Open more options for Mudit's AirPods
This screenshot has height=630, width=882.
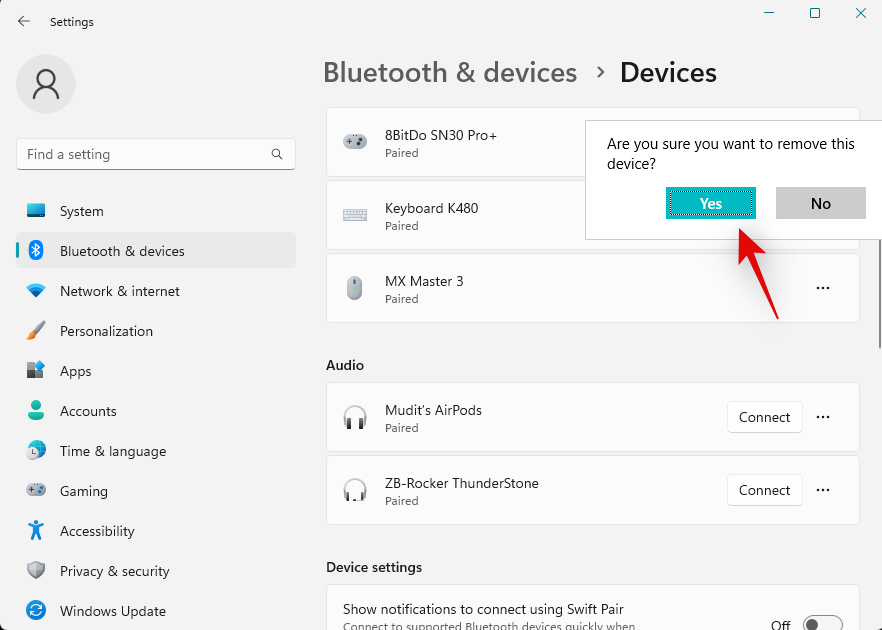[x=823, y=417]
